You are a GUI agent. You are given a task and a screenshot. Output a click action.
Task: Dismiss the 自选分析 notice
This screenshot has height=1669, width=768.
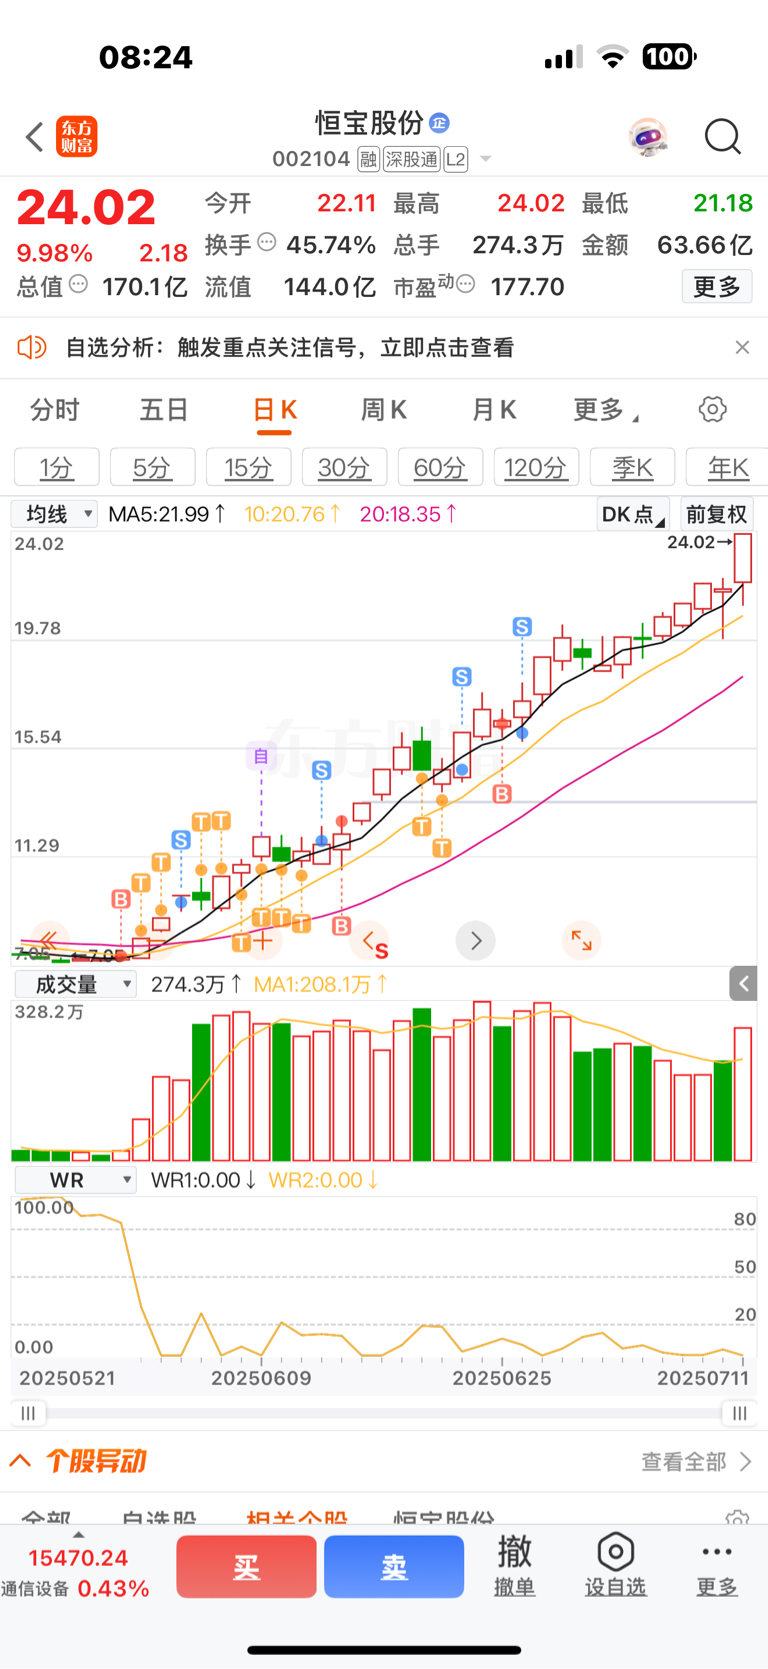pyautogui.click(x=742, y=347)
